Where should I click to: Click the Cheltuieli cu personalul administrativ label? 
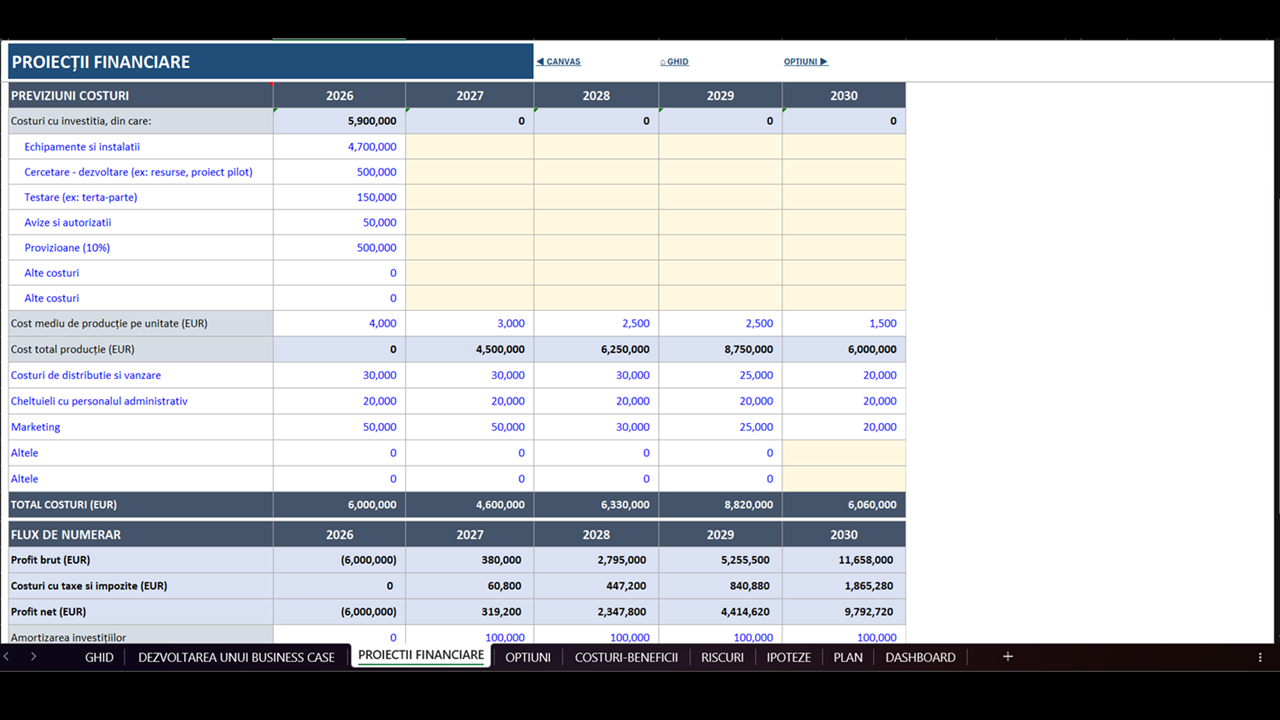coord(99,401)
